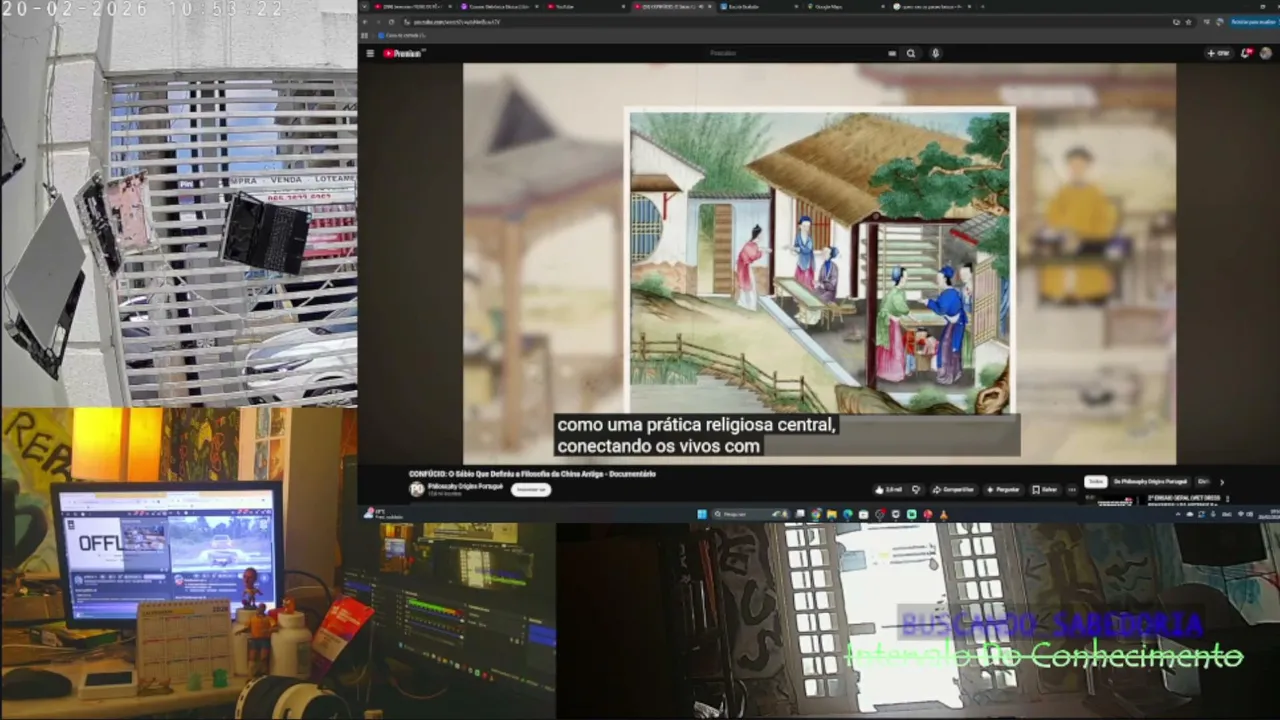The width and height of the screenshot is (1280, 720).
Task: Open the YouTube guide hamburger menu
Action: tap(370, 54)
